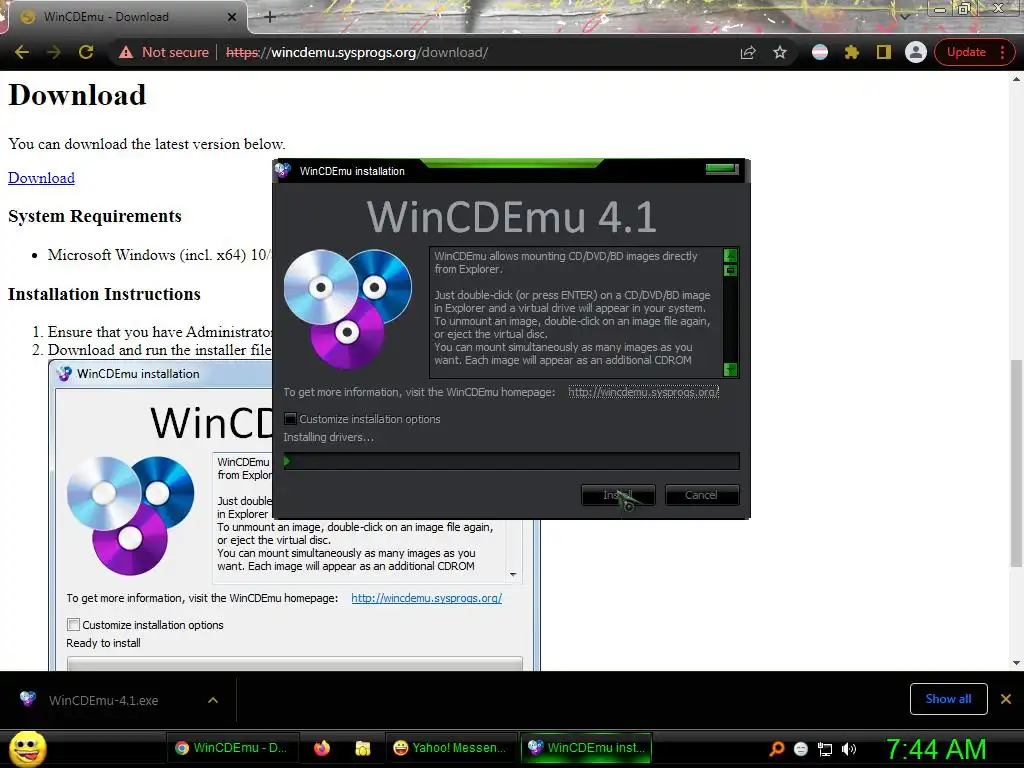
Task: Click Cancel in WinCDEmu installer
Action: (701, 495)
